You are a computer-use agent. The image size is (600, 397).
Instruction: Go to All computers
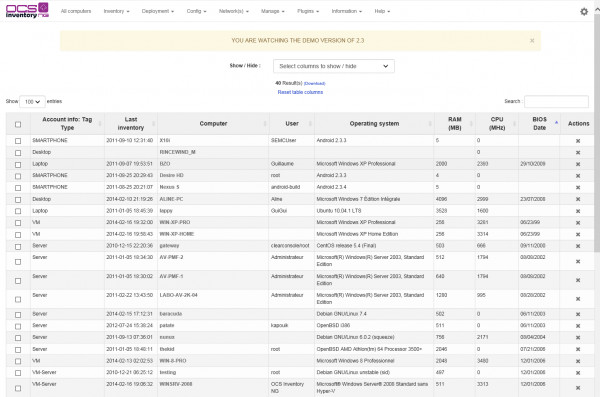pos(76,11)
